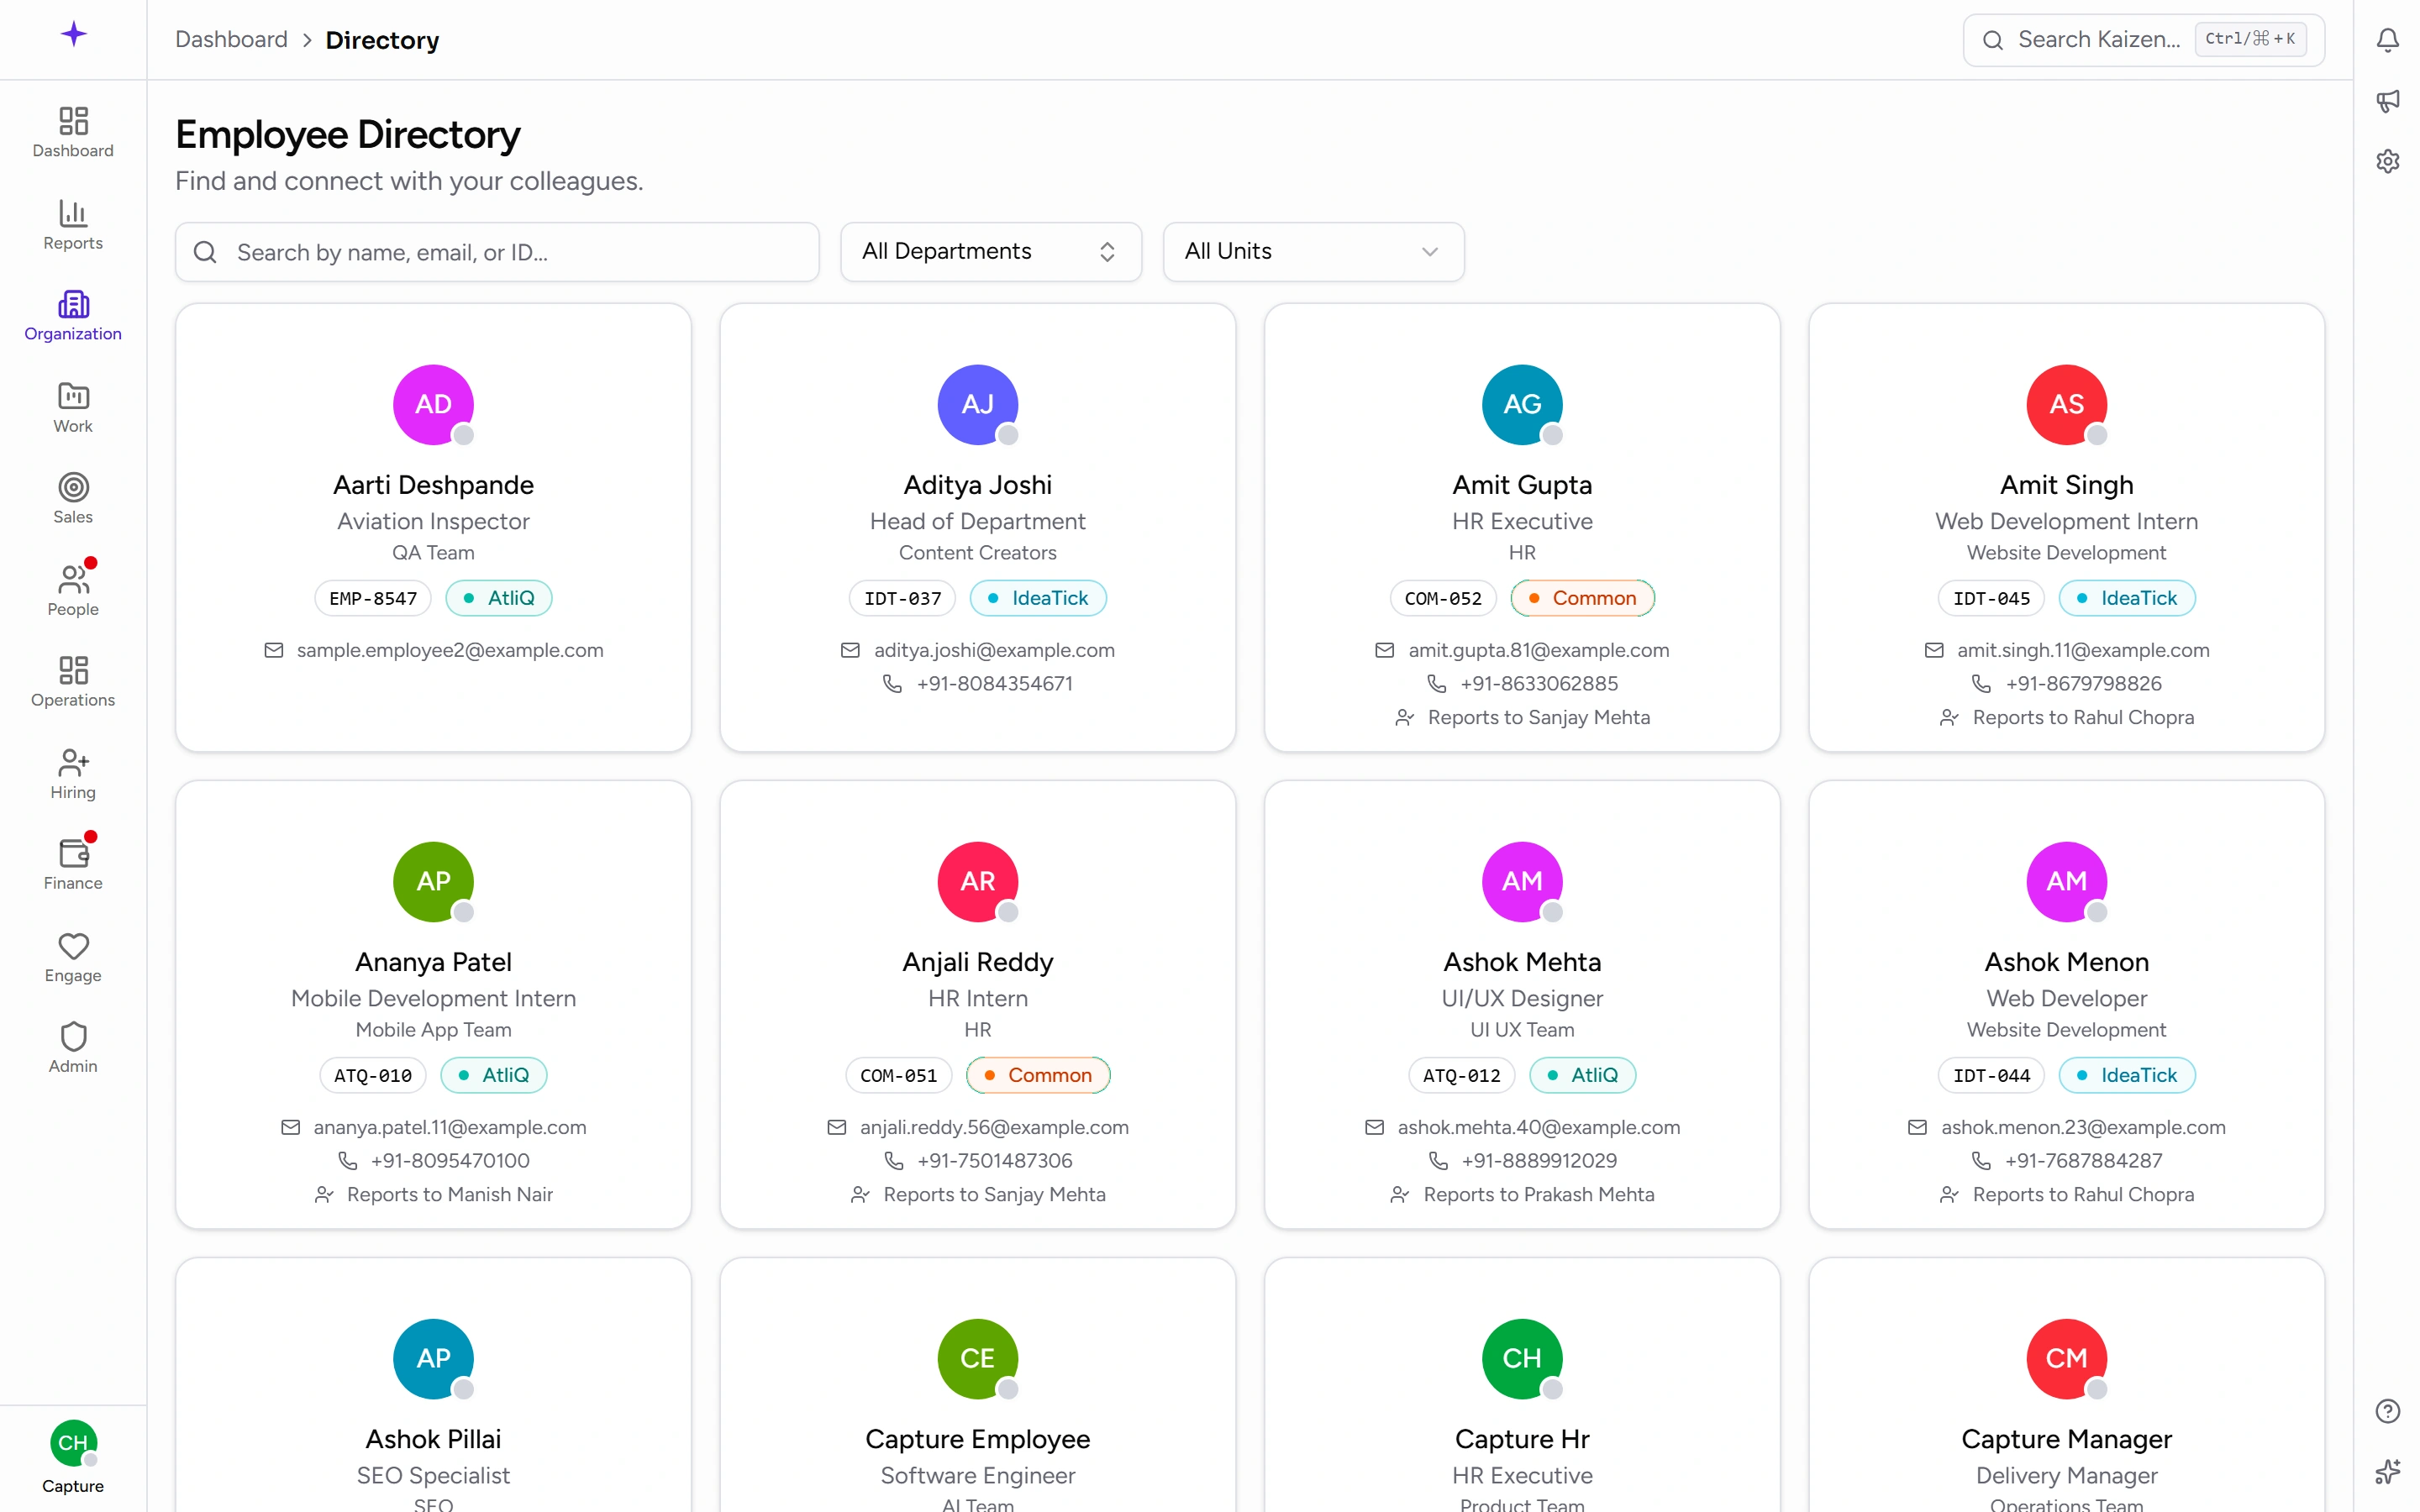Click the IDT-037 ID badge
The height and width of the screenshot is (1512, 2420).
902,598
